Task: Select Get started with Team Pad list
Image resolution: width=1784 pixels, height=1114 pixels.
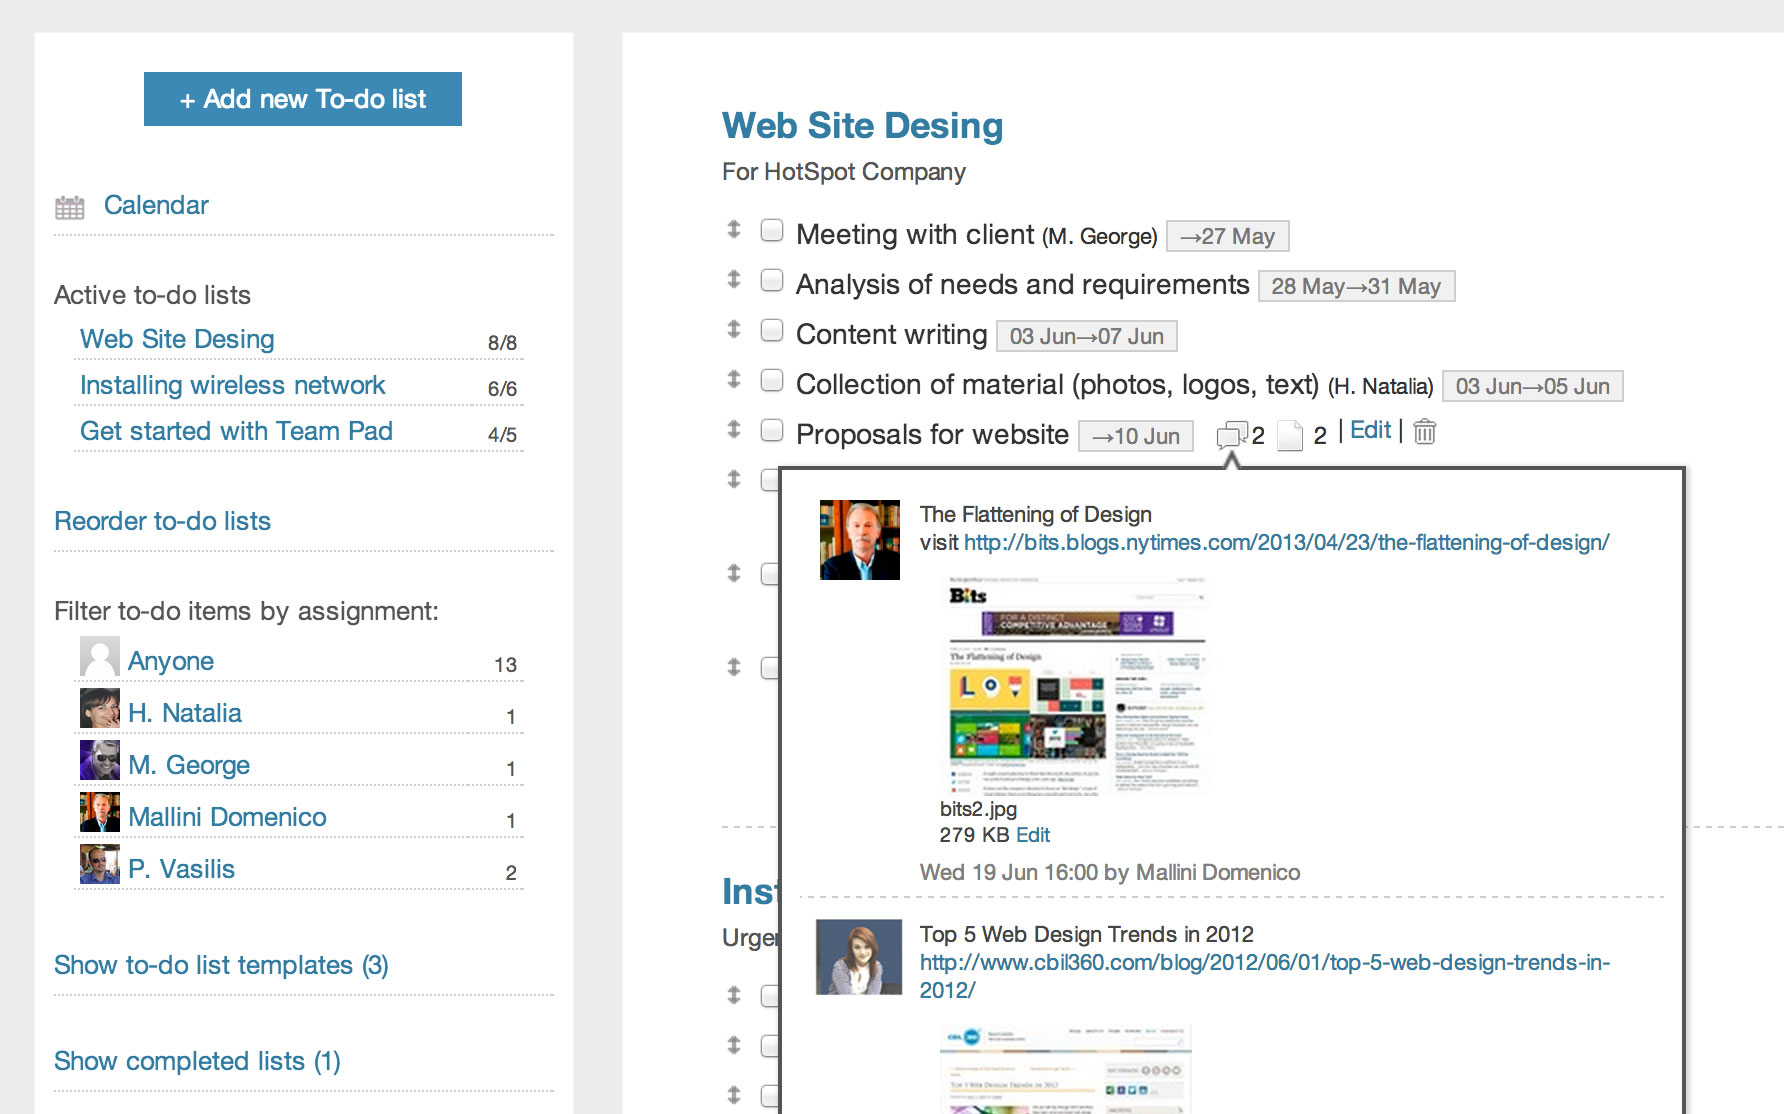Action: (x=236, y=431)
